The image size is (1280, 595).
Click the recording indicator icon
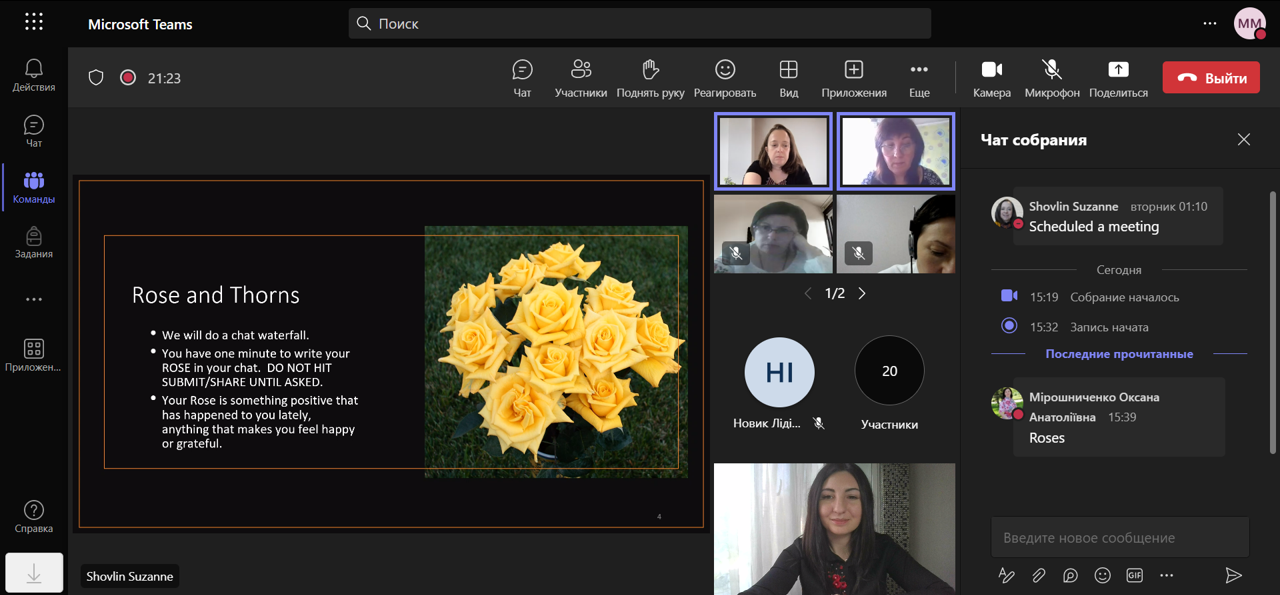click(128, 77)
